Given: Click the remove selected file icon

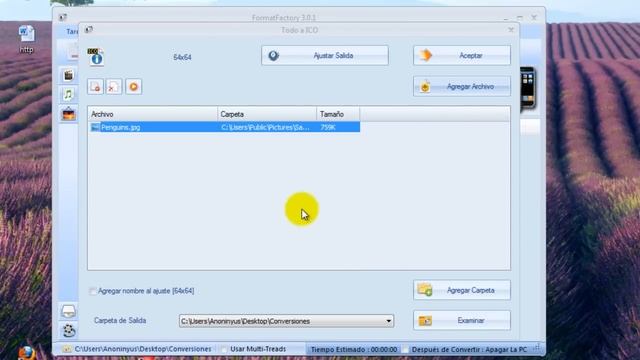Looking at the screenshot, I should 95,87.
